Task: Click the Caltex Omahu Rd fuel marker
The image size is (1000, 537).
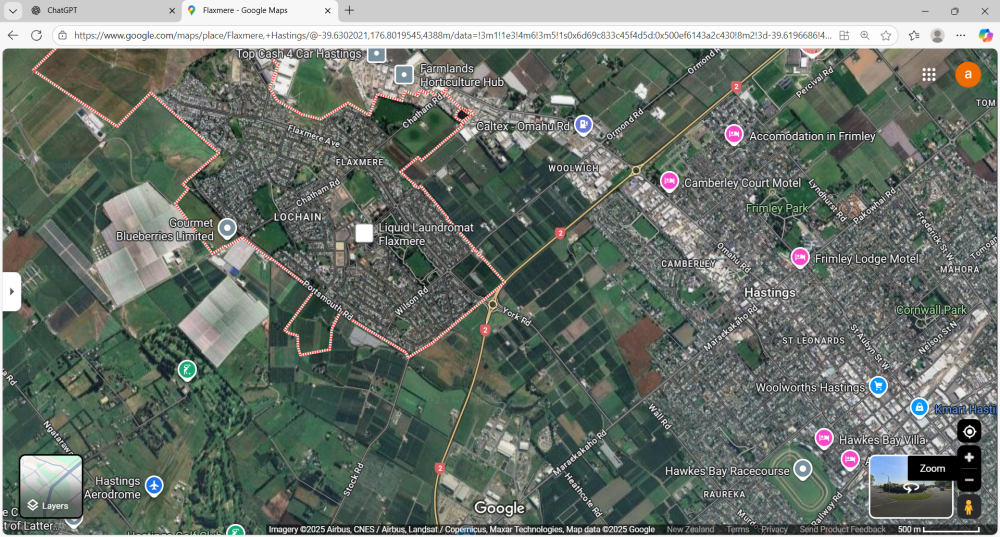Action: point(584,125)
